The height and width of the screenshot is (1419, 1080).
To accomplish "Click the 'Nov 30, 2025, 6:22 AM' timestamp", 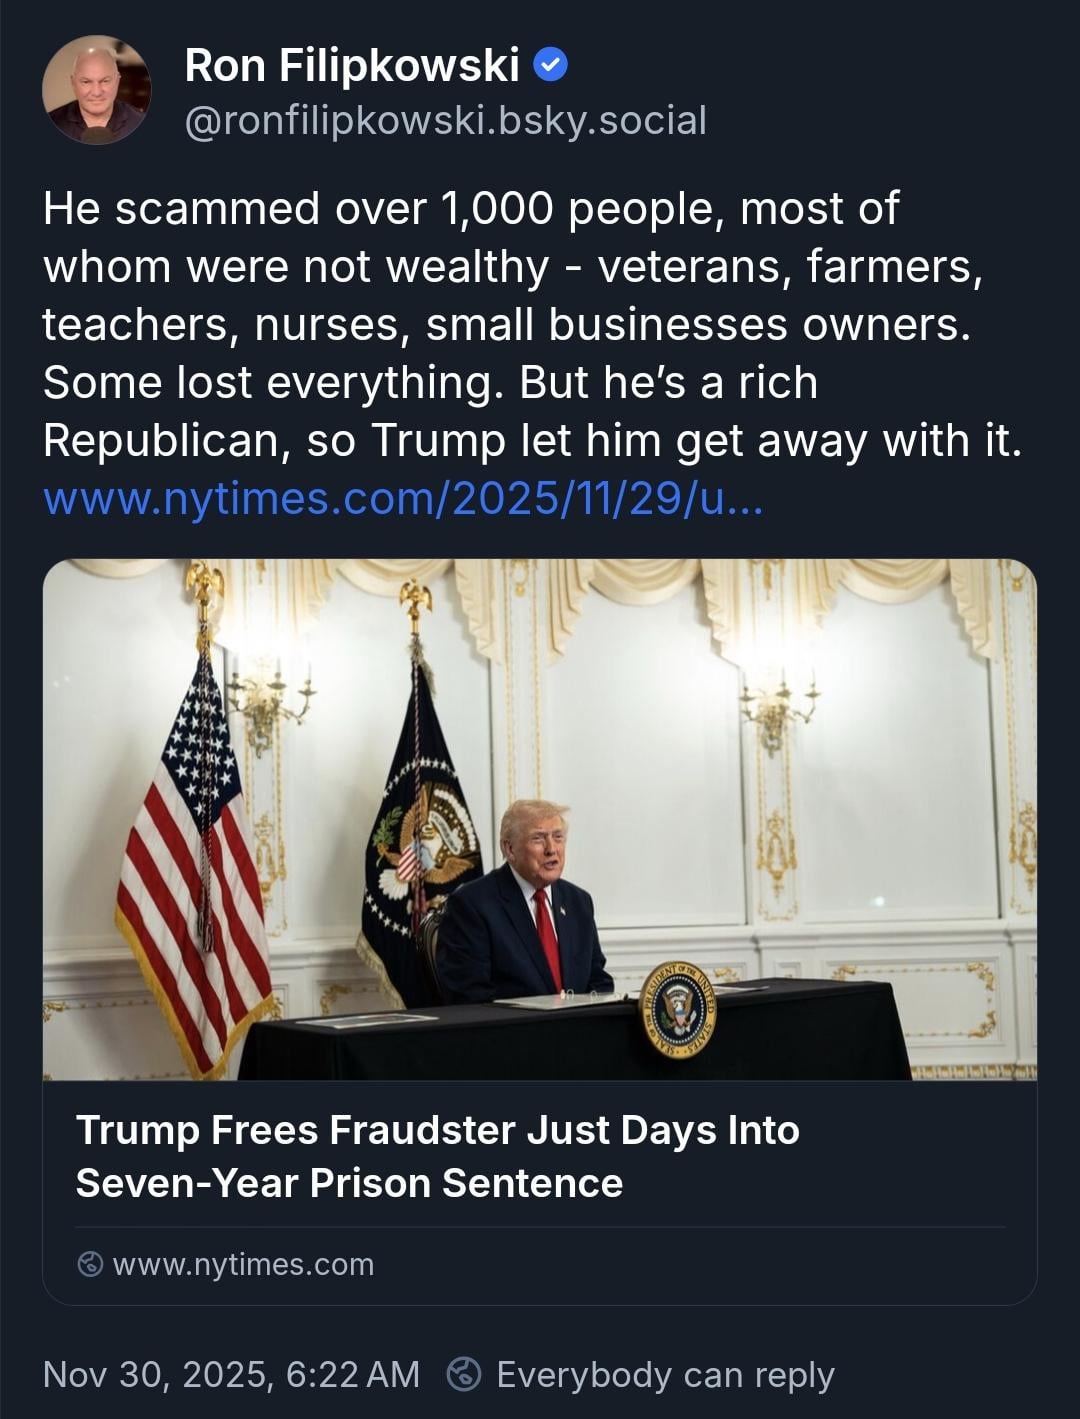I will pos(231,1374).
